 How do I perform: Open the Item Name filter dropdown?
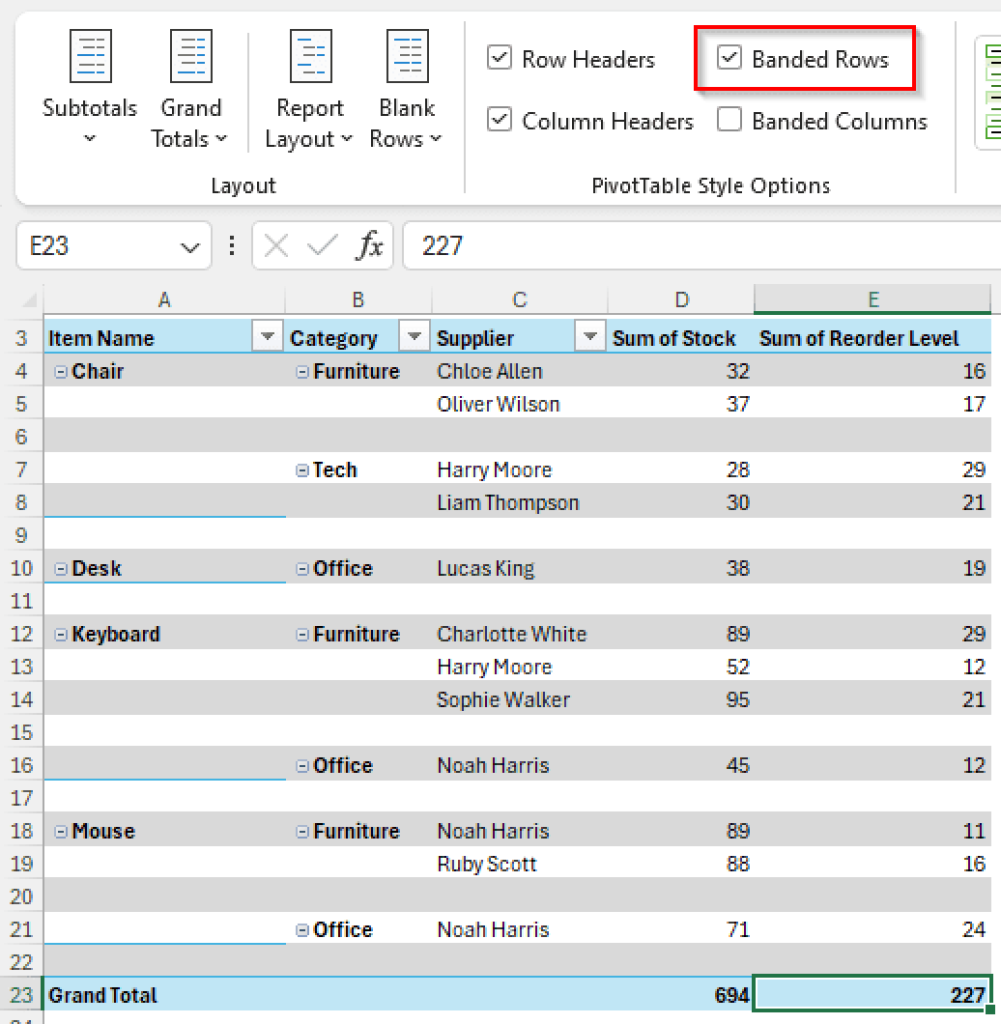tap(266, 337)
